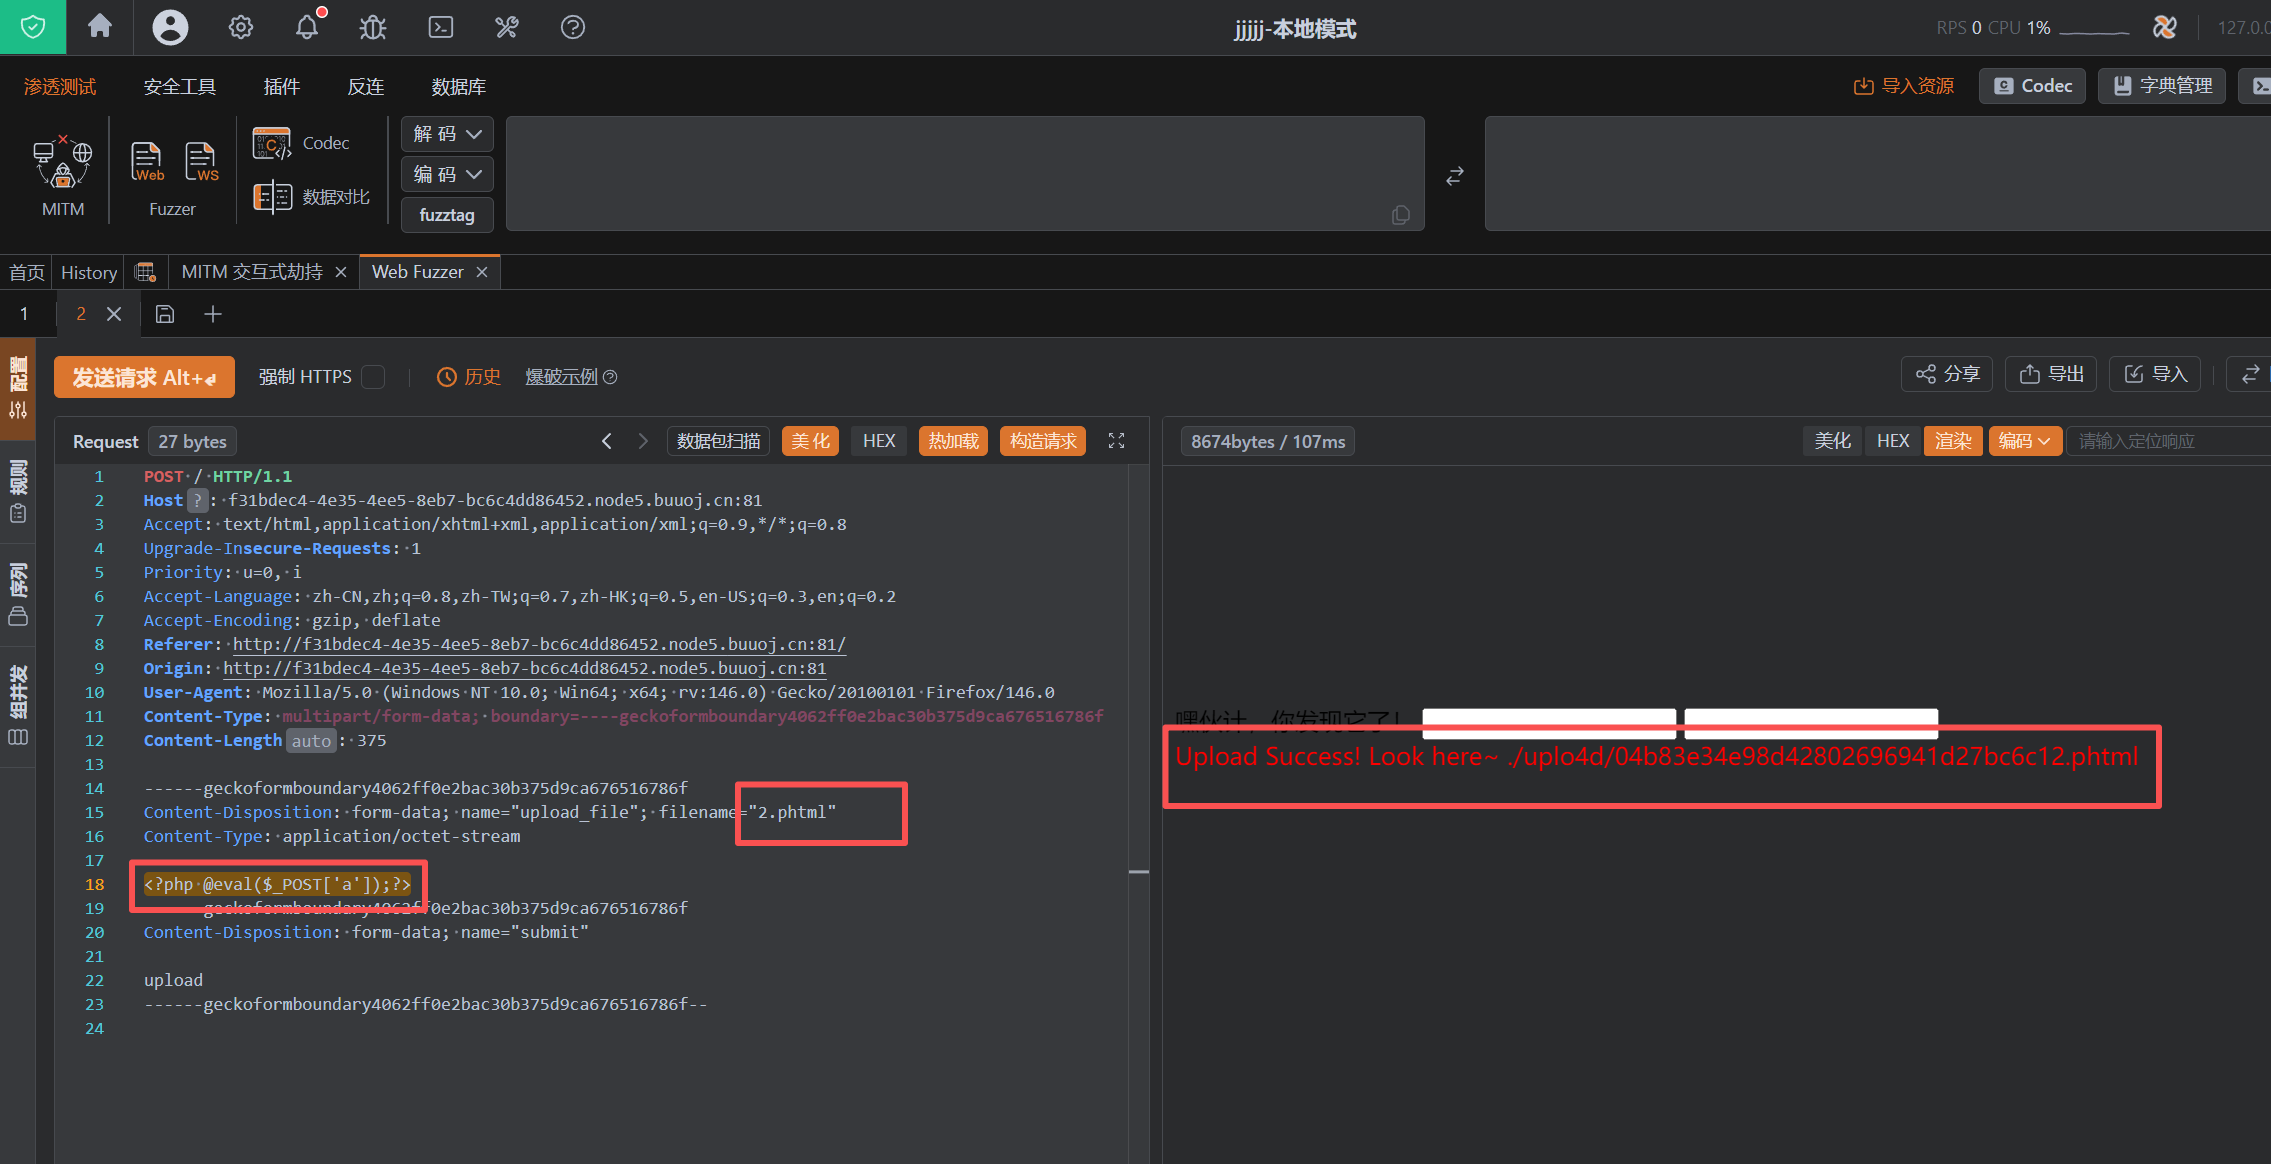This screenshot has width=2271, height=1164.
Task: Click the bug report icon
Action: click(x=373, y=27)
